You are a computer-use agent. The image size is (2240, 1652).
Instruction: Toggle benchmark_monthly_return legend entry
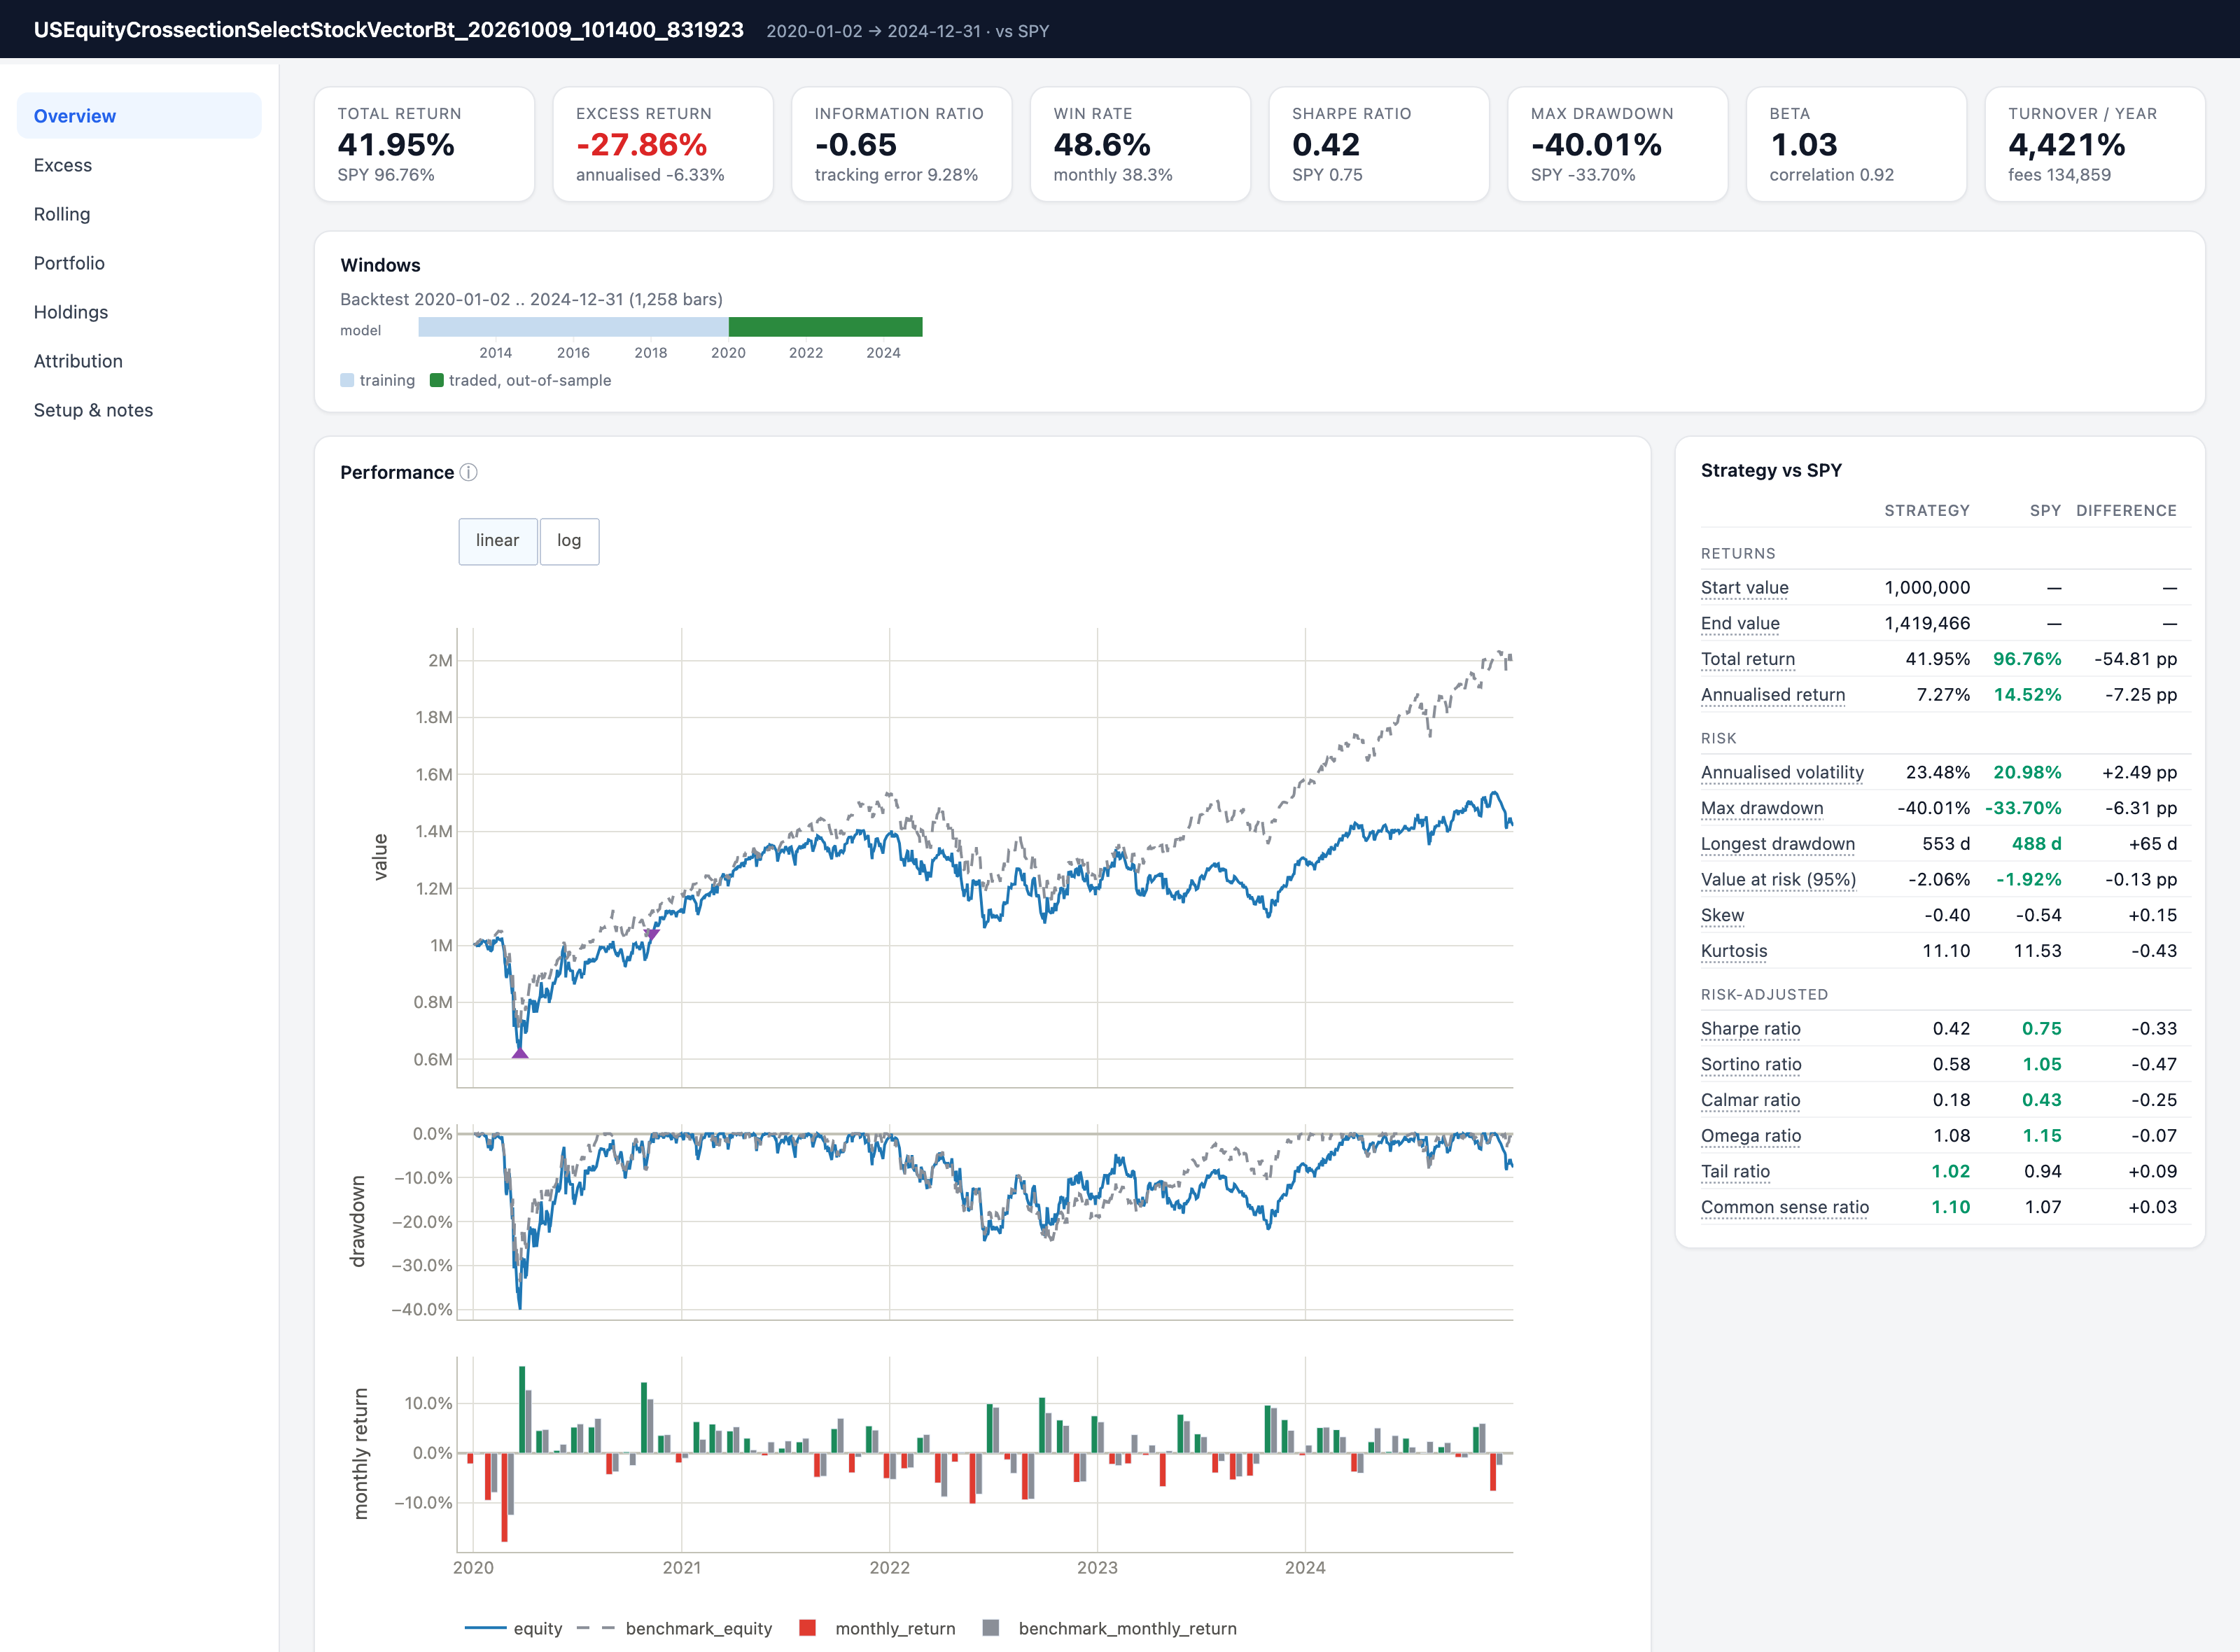(1110, 1628)
